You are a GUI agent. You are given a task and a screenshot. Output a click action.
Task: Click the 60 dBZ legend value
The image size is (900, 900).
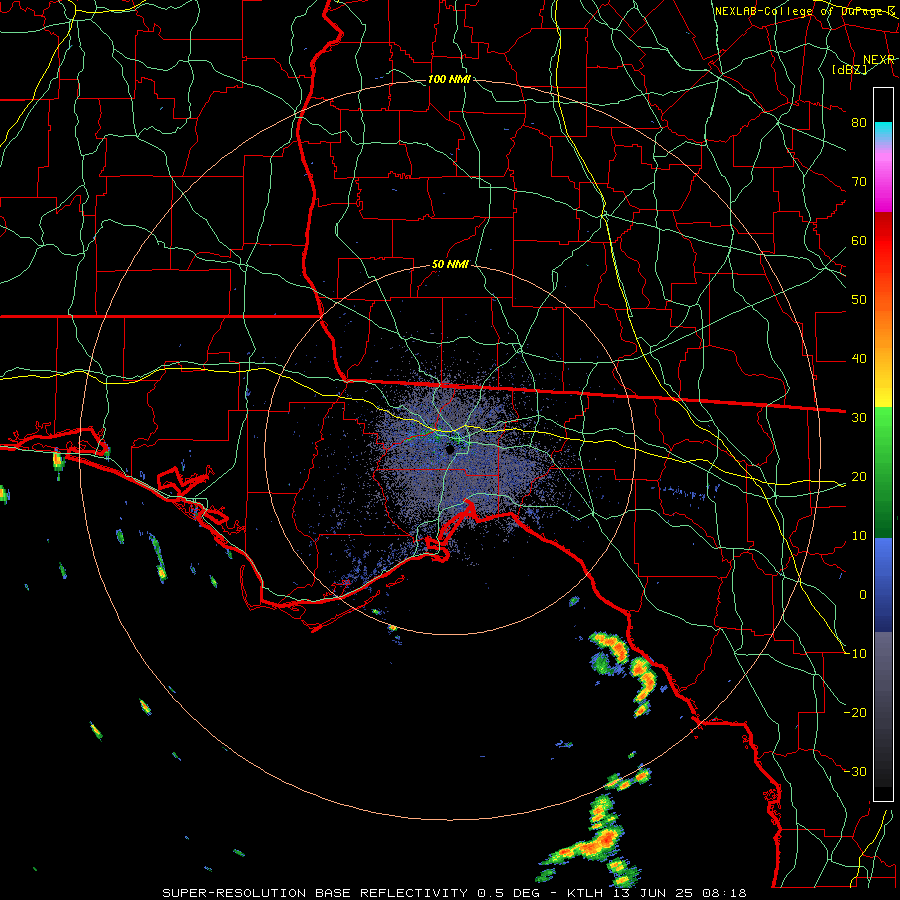[859, 240]
